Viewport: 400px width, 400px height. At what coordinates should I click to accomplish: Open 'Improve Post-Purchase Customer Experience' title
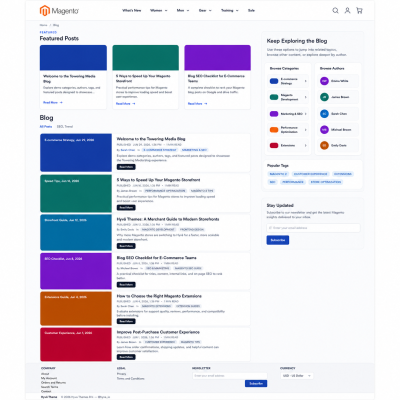[158, 332]
